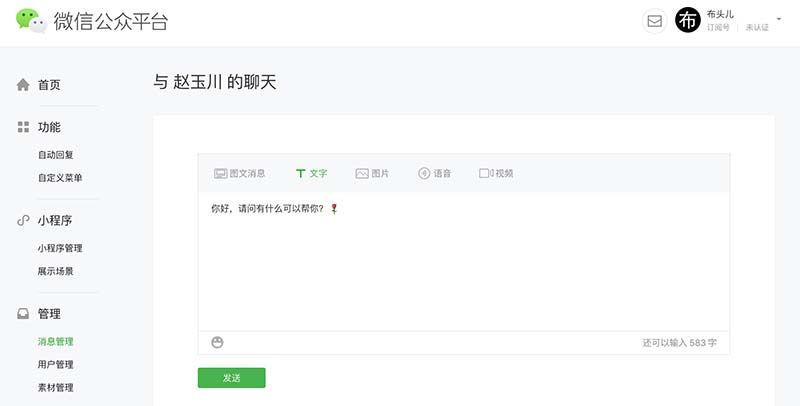This screenshot has height=406, width=800.
Task: Expand the account dropdown arrow
Action: tap(779, 19)
